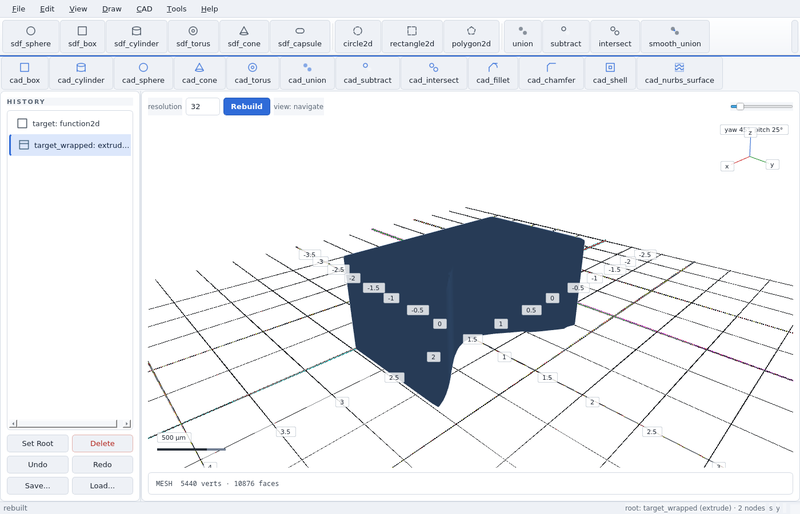Viewport: 800px width, 514px height.
Task: Create a cad_sphere solid
Action: (x=143, y=74)
